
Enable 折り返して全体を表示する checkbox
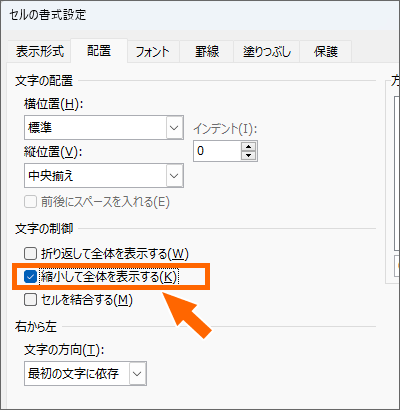30,254
